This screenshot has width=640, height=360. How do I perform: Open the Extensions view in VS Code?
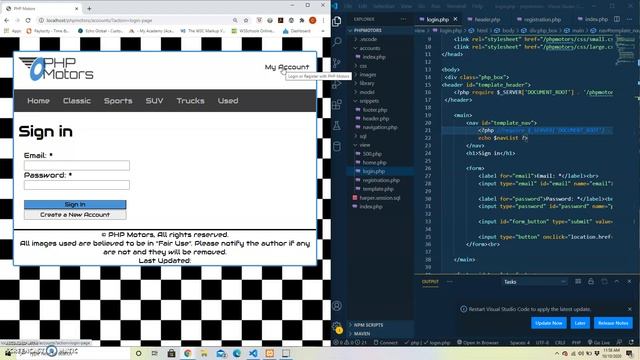tap(337, 104)
